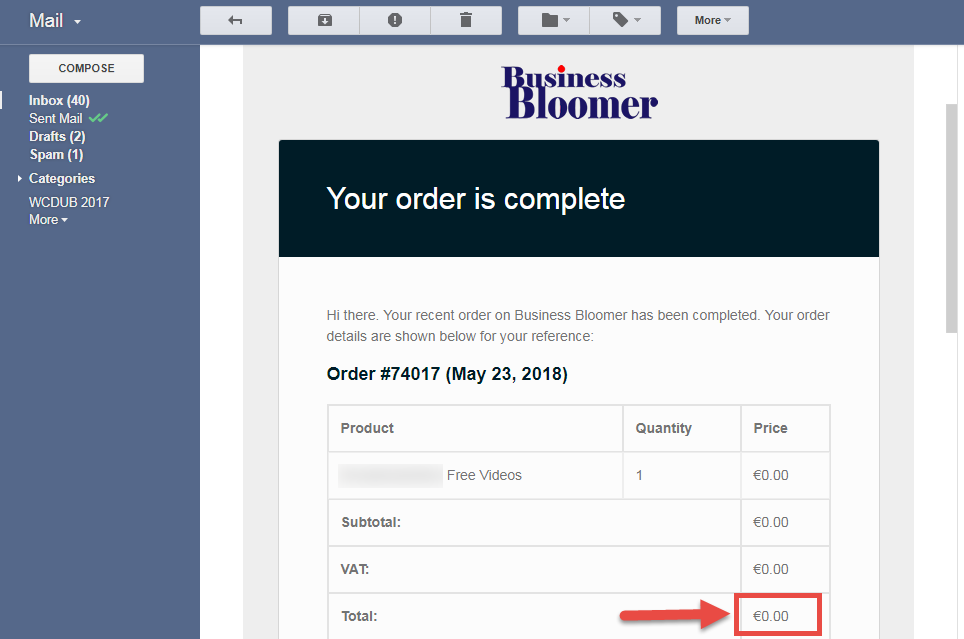Screen dimensions: 964x639
Task: Open the move-to folder dropdown
Action: click(555, 20)
